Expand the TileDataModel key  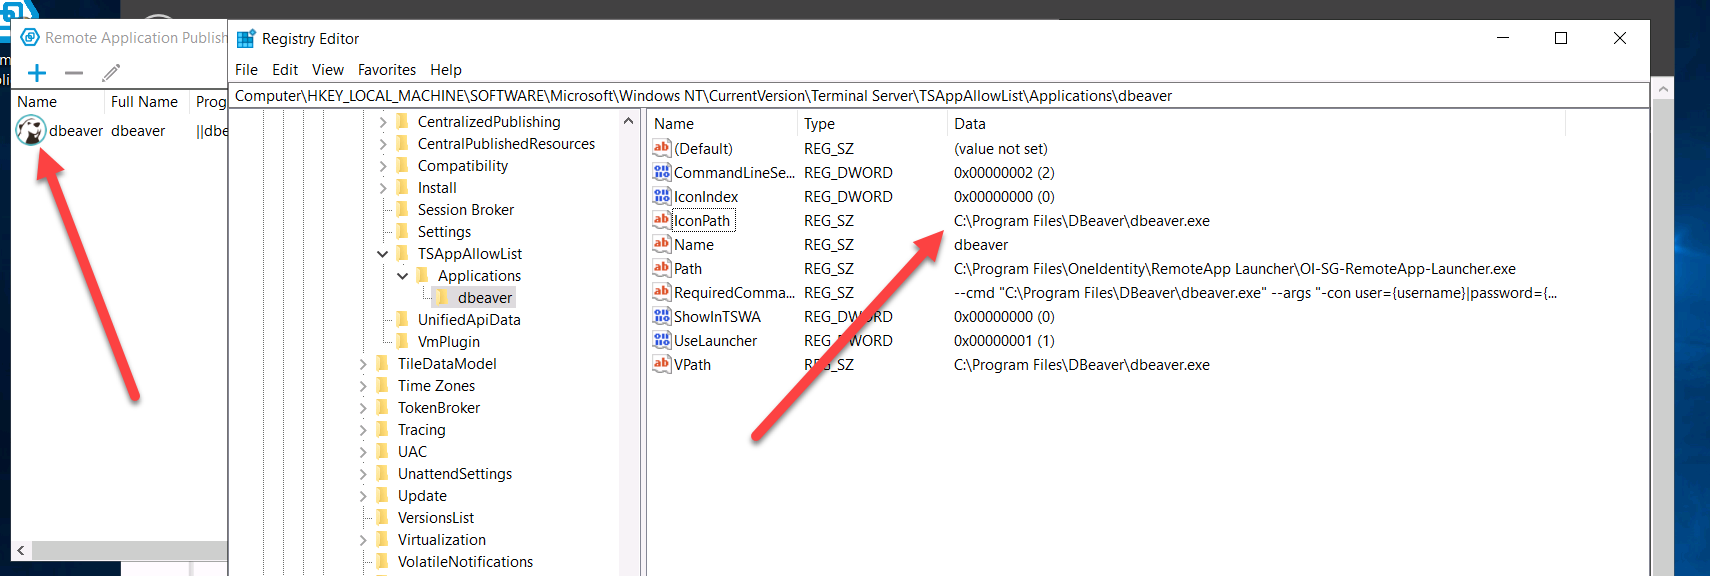[x=362, y=364]
